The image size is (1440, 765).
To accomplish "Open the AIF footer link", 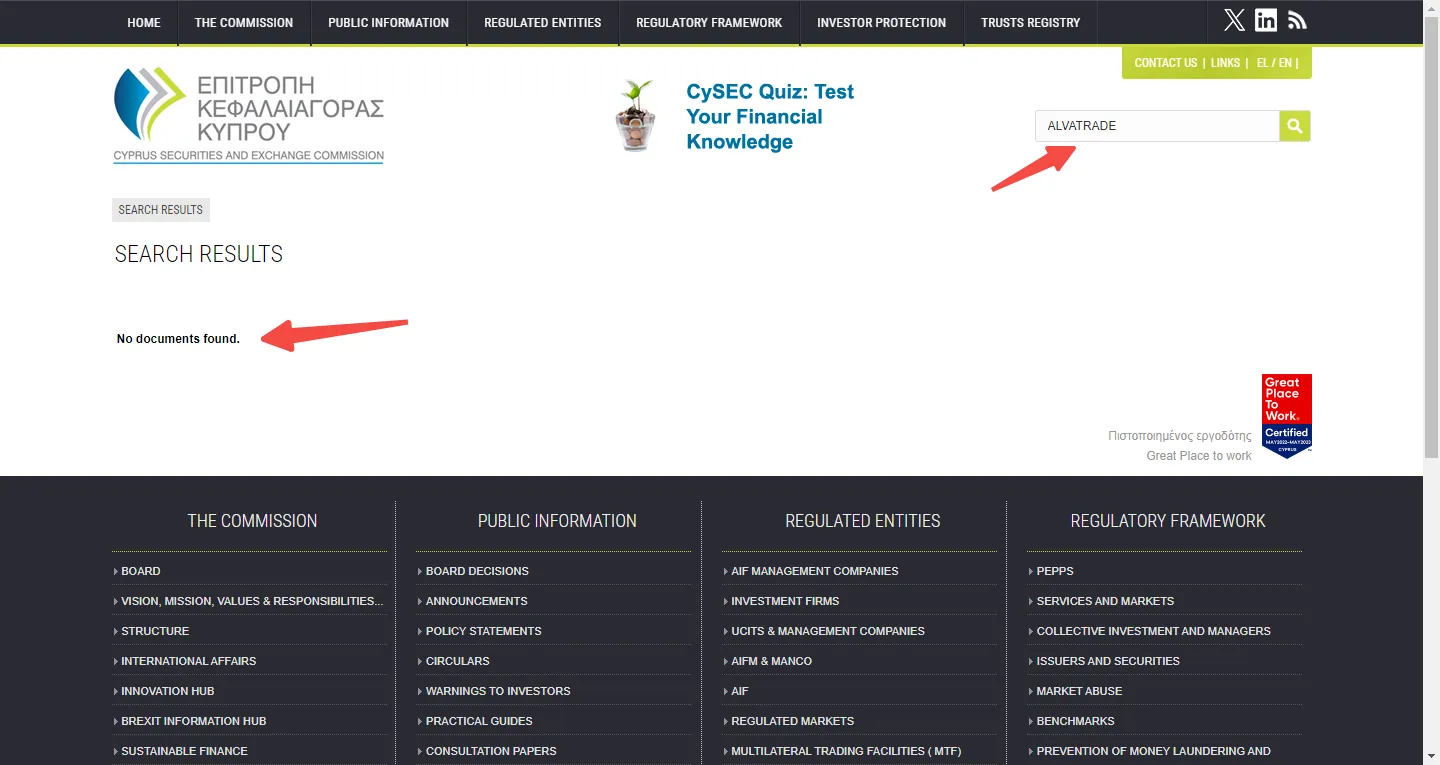I will click(739, 691).
